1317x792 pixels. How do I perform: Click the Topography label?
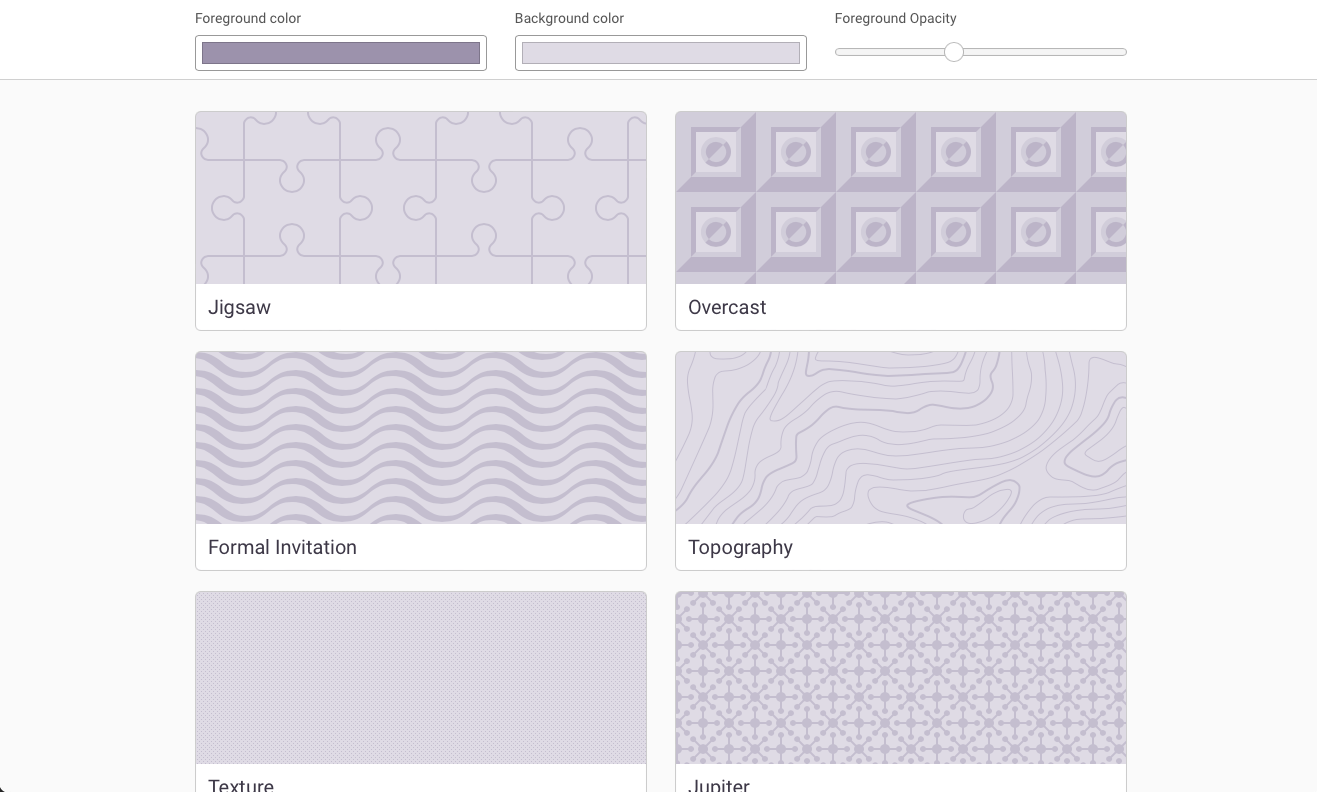(740, 547)
